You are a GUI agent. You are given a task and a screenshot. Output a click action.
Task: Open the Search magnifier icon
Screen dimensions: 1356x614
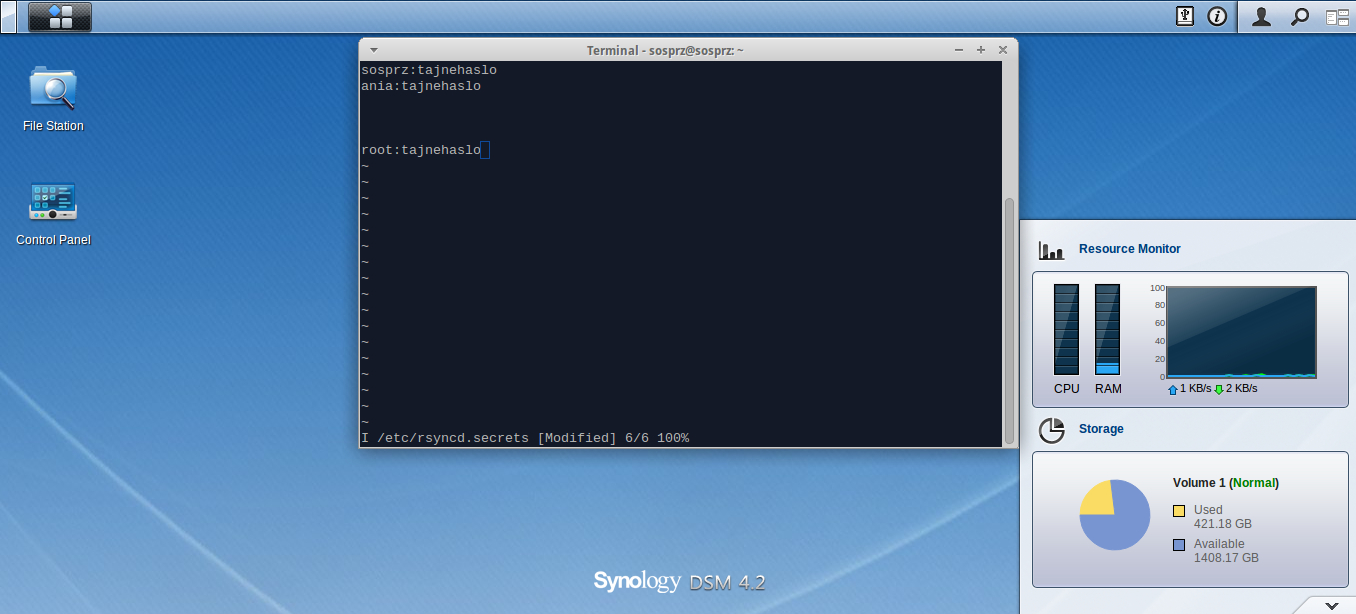click(x=1300, y=16)
